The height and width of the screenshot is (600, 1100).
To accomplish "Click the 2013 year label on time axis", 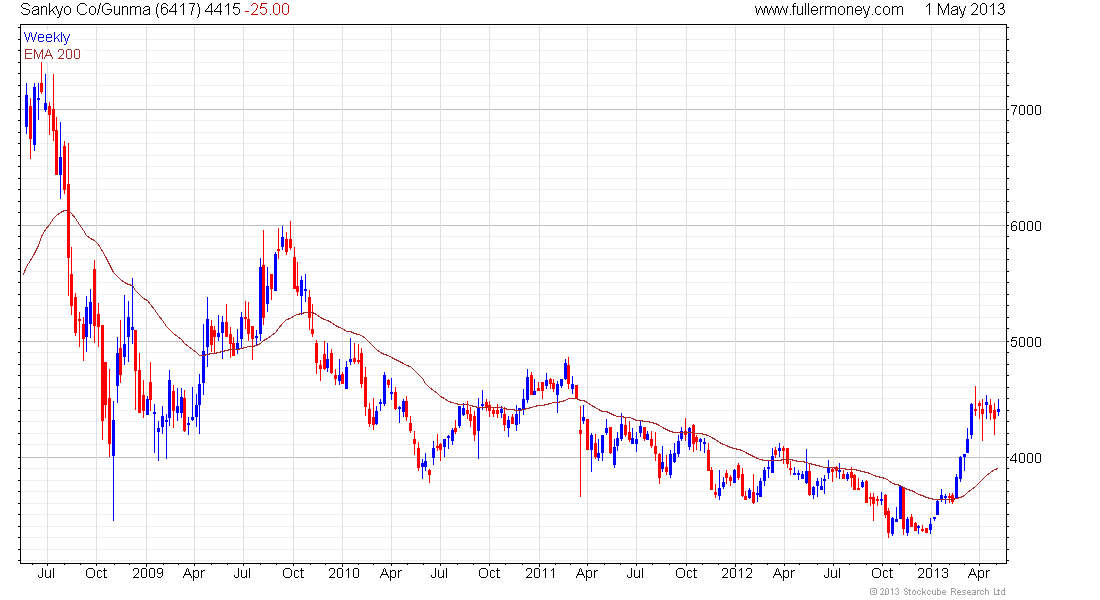I will pyautogui.click(x=932, y=573).
